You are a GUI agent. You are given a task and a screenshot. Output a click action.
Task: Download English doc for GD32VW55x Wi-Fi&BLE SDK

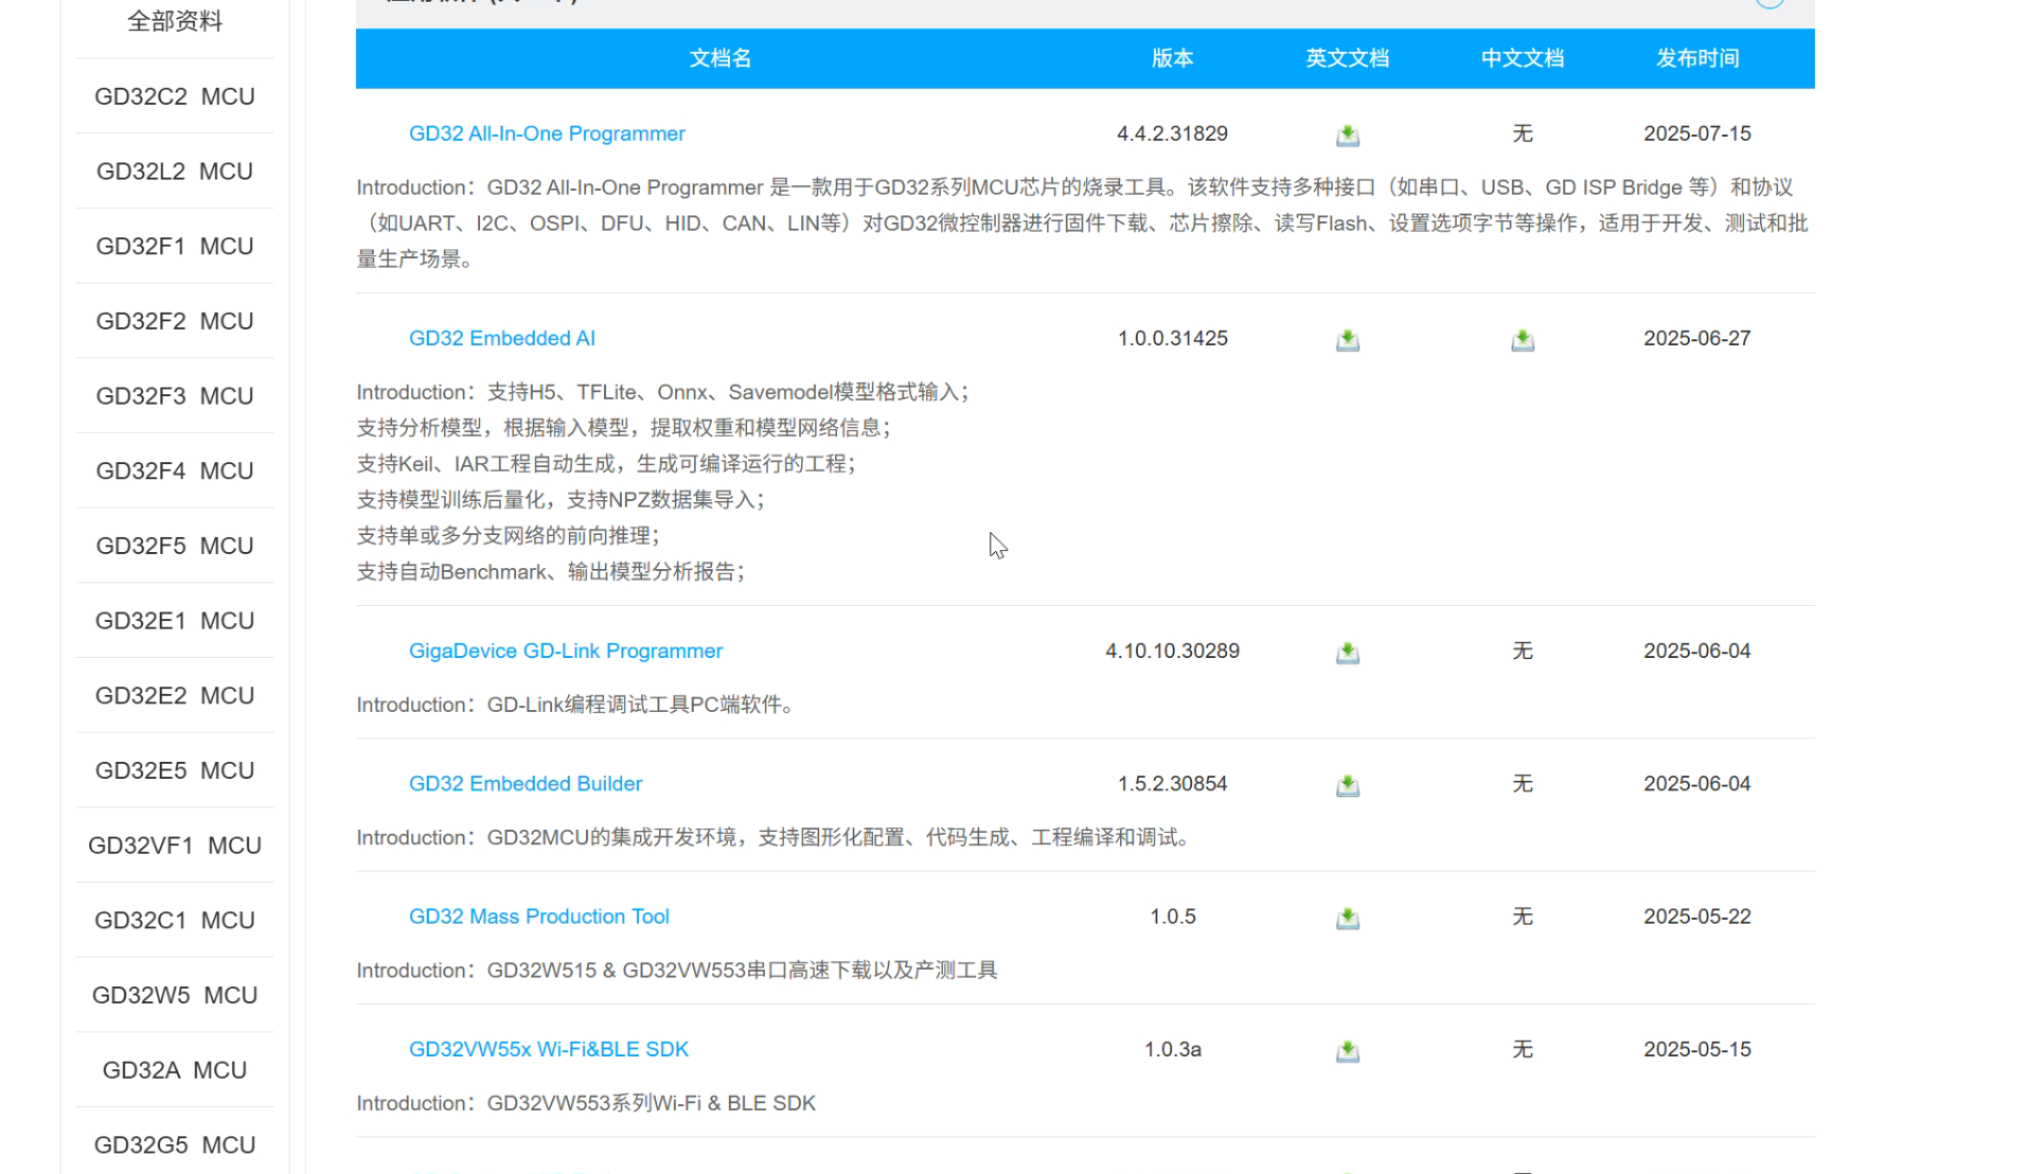1347,1050
